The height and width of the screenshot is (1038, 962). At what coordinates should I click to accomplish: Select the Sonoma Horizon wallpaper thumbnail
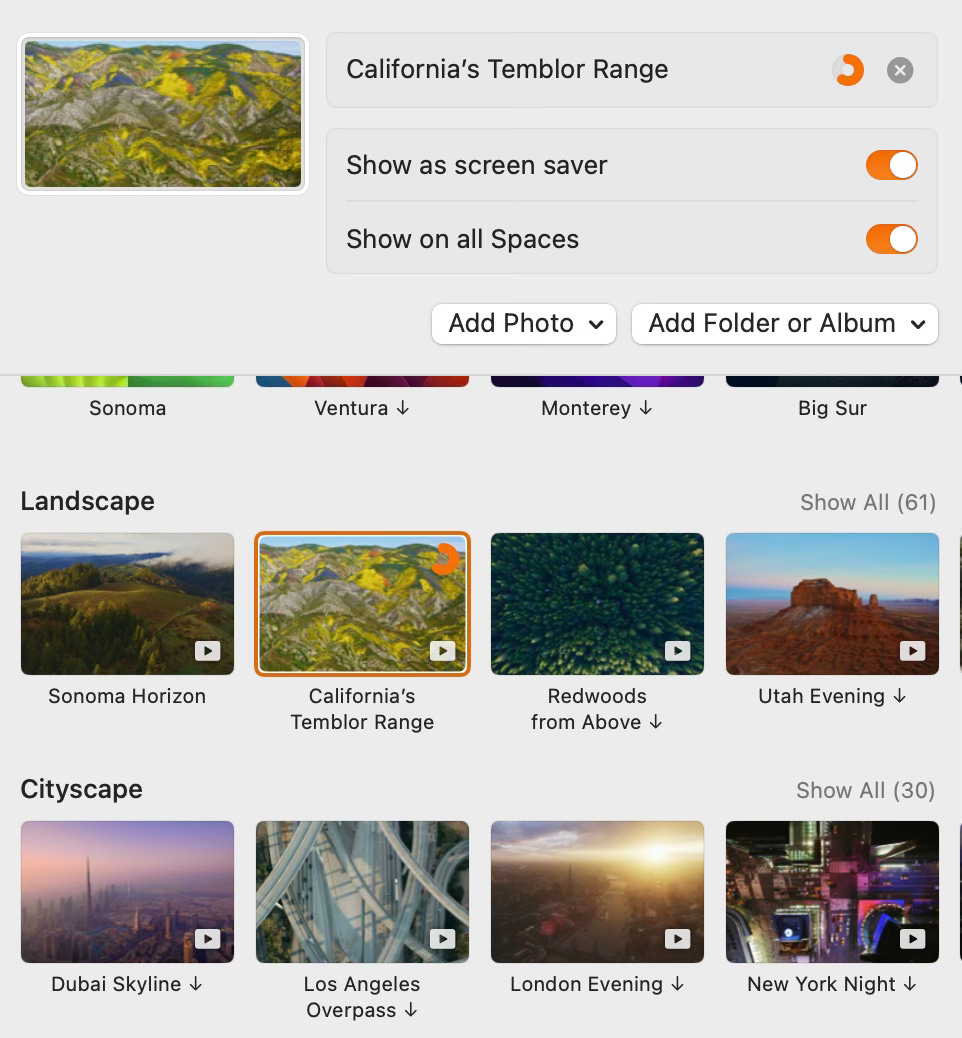127,604
